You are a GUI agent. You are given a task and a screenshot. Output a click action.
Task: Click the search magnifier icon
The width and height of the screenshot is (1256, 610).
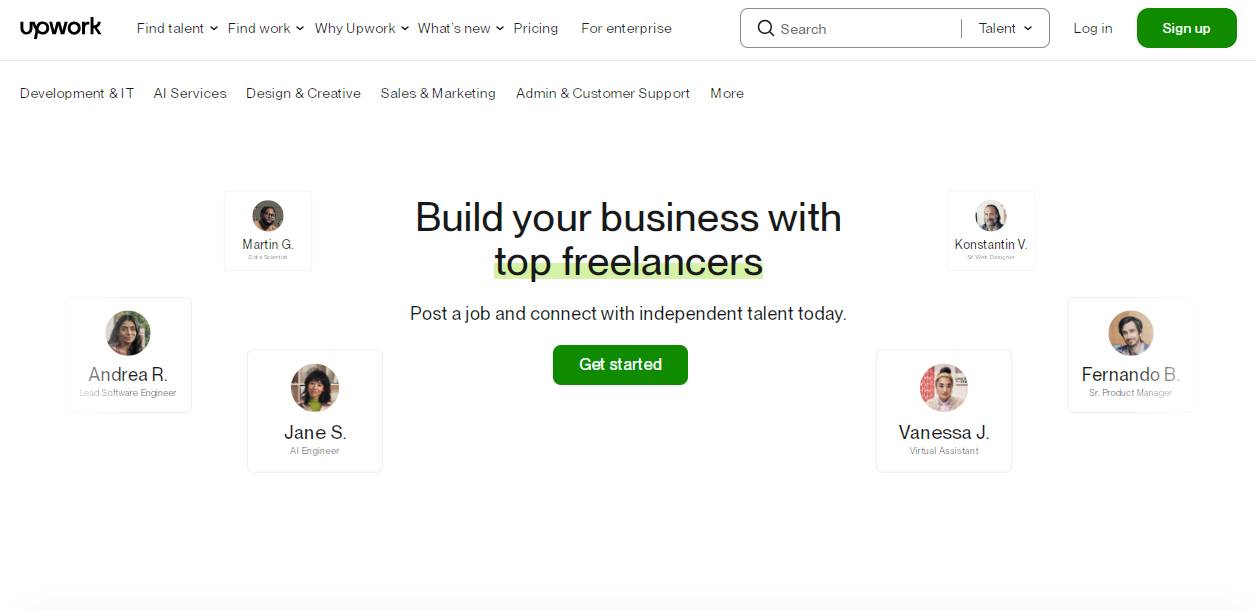(x=765, y=28)
